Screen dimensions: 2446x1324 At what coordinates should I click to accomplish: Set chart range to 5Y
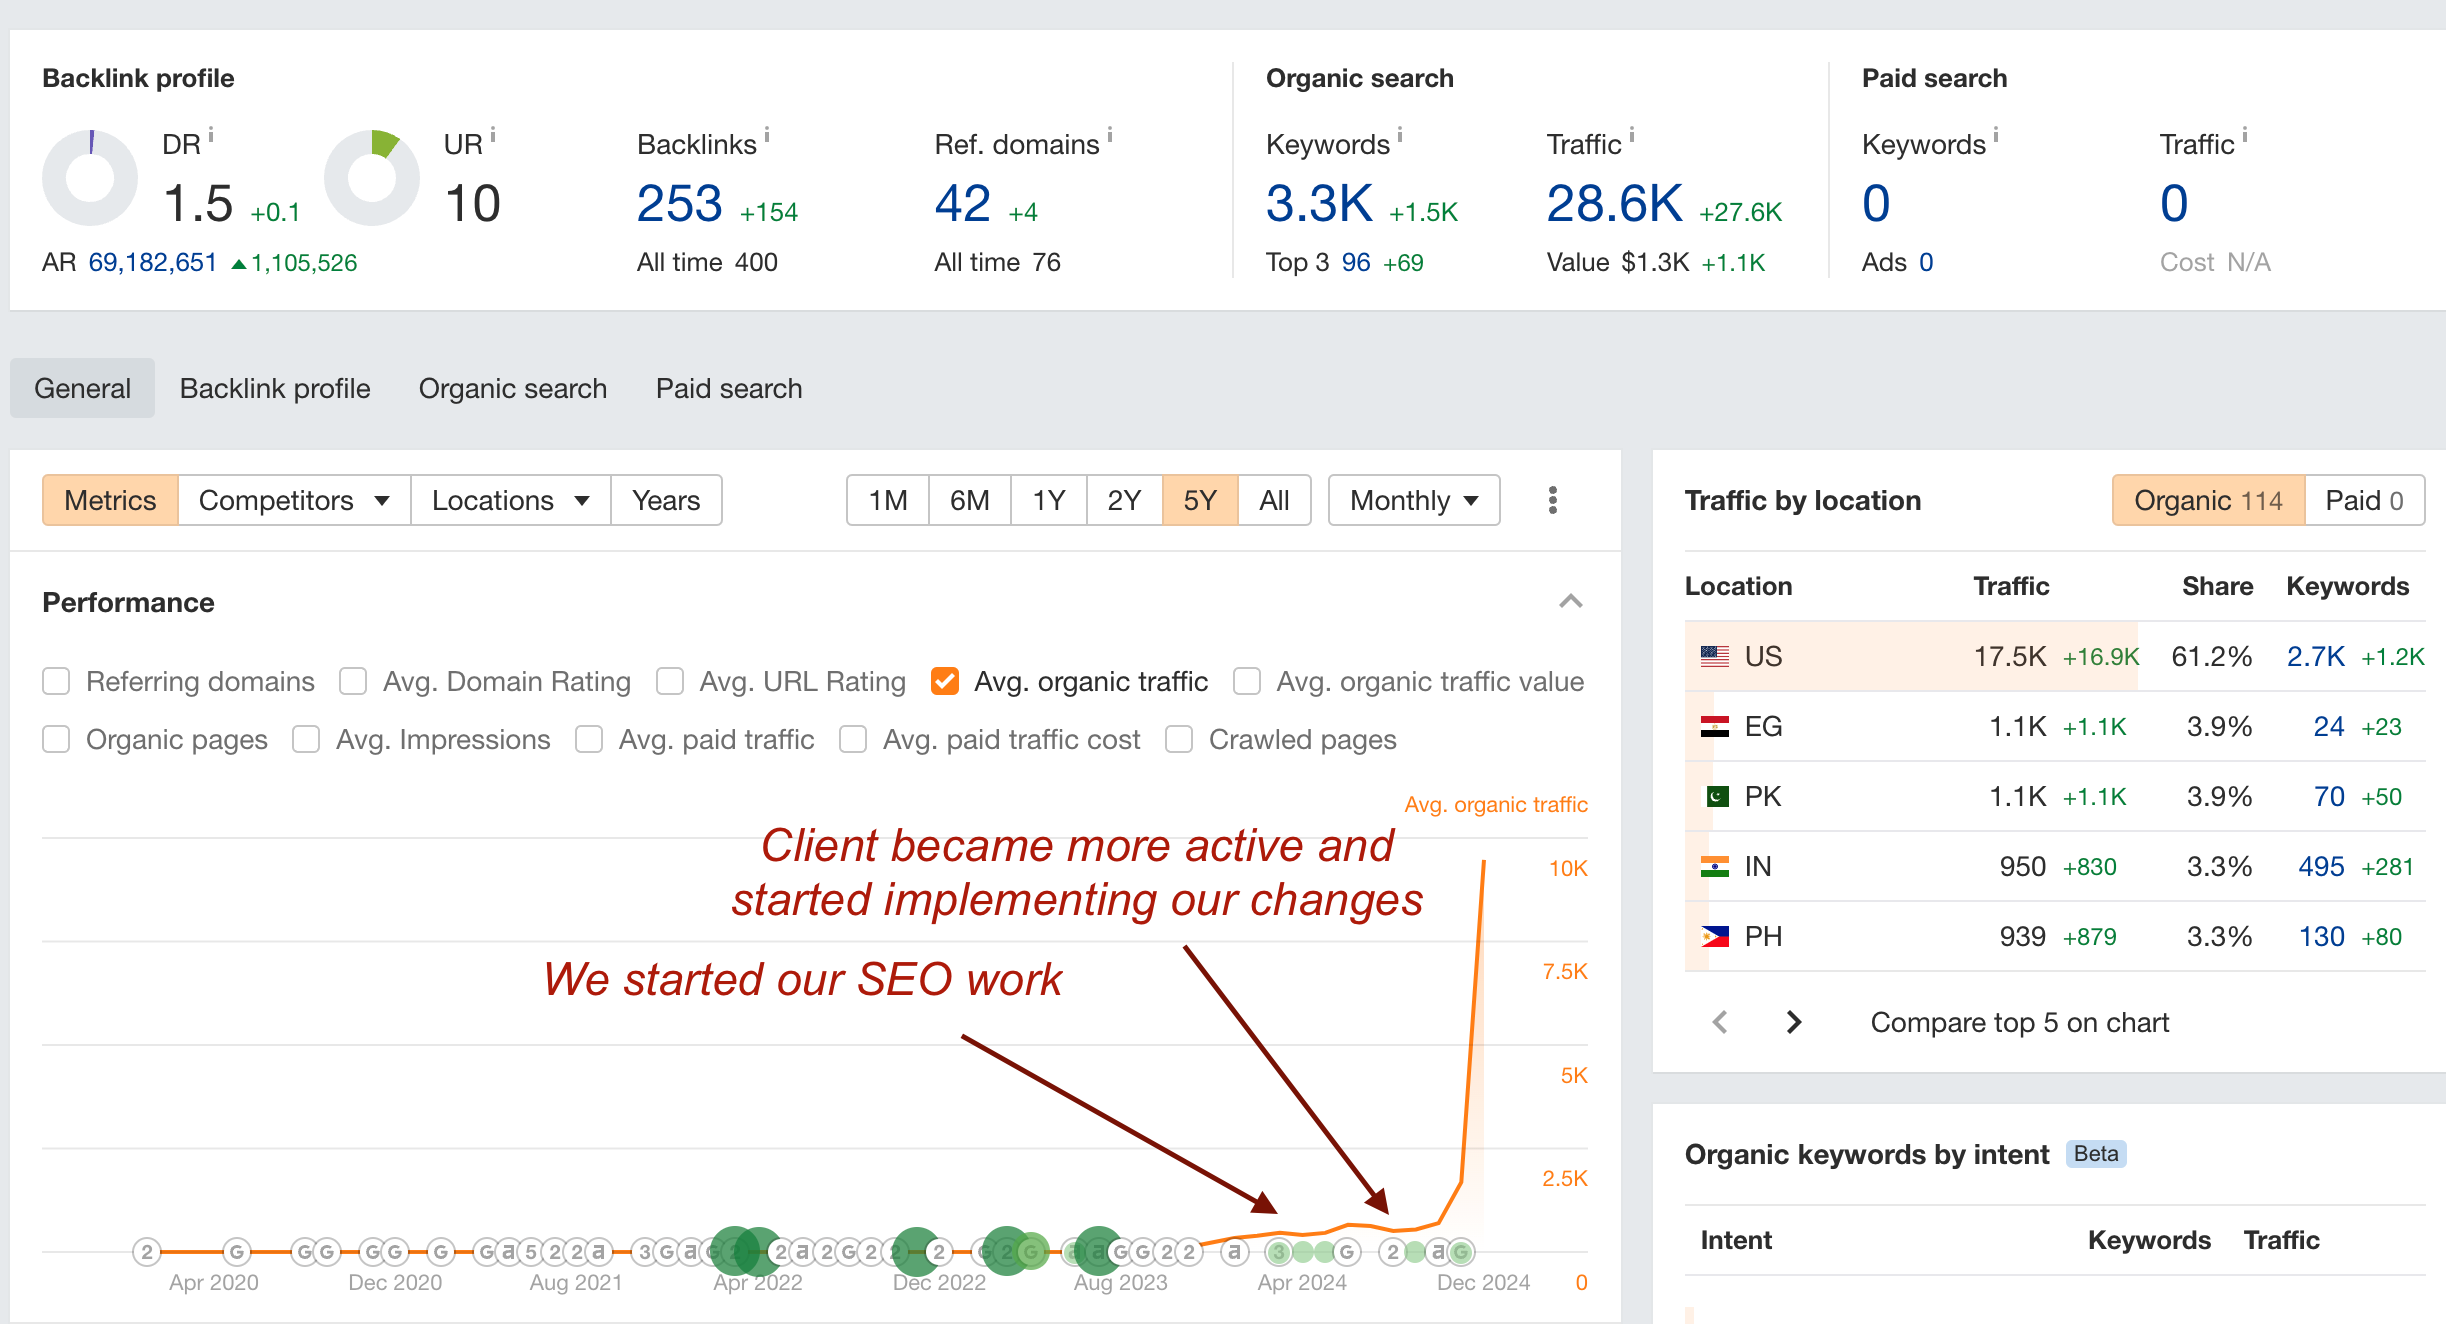tap(1200, 500)
